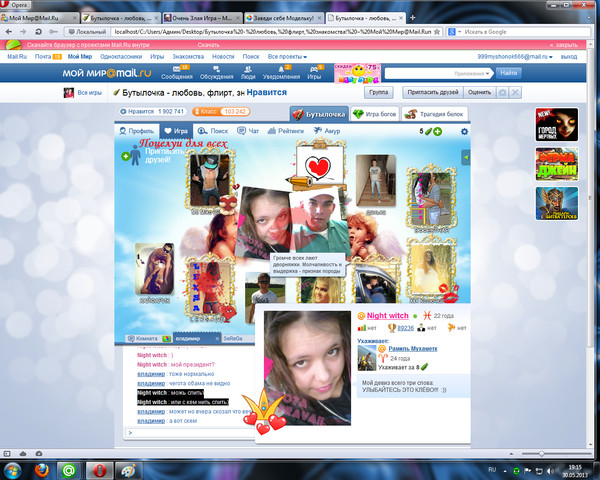
Task: Expand the side panel green arrow
Action: (x=466, y=157)
